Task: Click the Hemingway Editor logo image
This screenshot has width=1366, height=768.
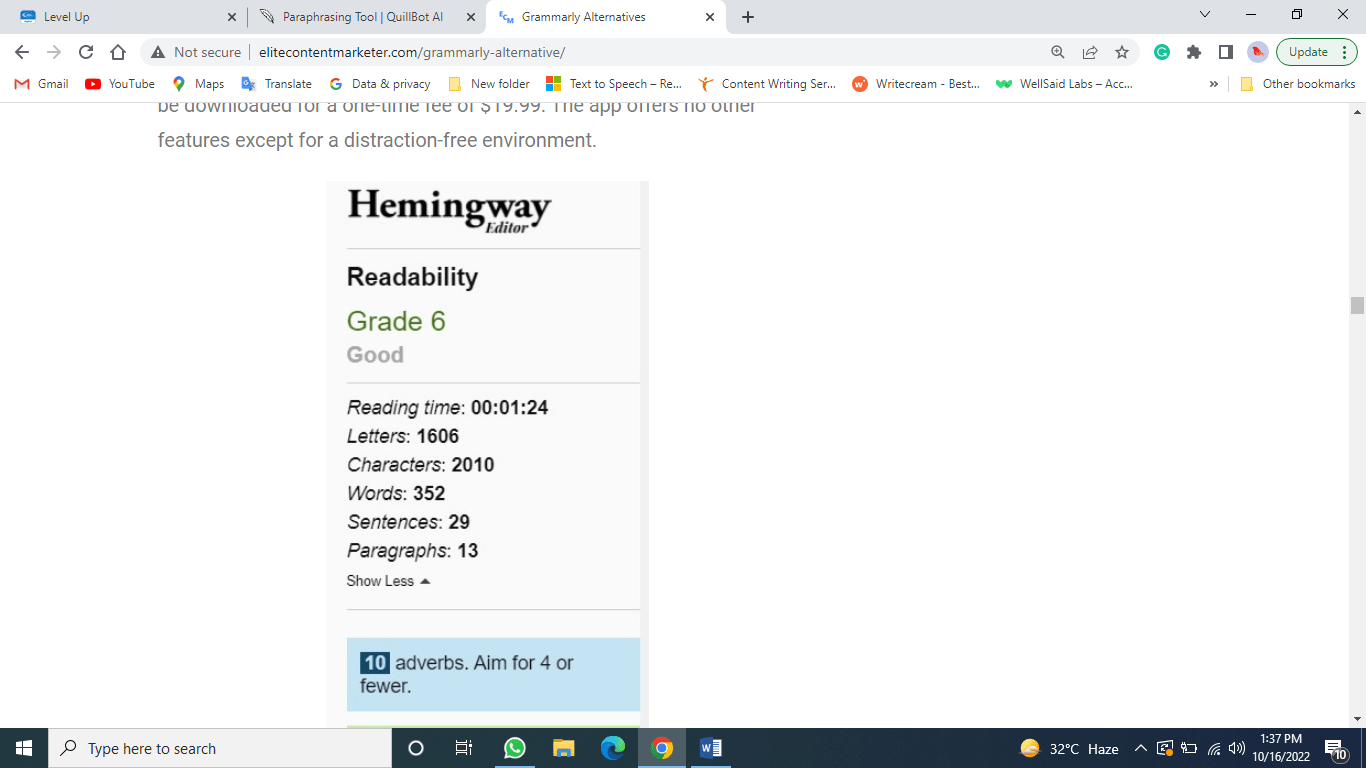Action: [449, 210]
